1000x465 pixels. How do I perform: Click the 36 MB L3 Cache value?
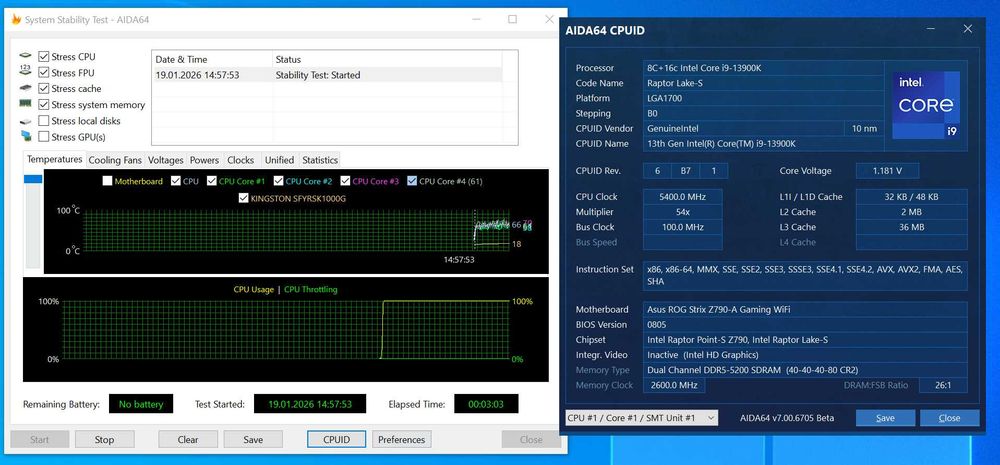click(x=911, y=227)
